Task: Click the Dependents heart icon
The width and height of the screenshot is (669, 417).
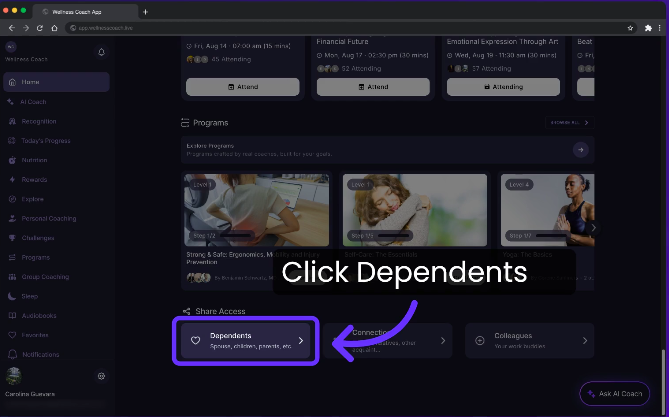Action: tap(195, 341)
